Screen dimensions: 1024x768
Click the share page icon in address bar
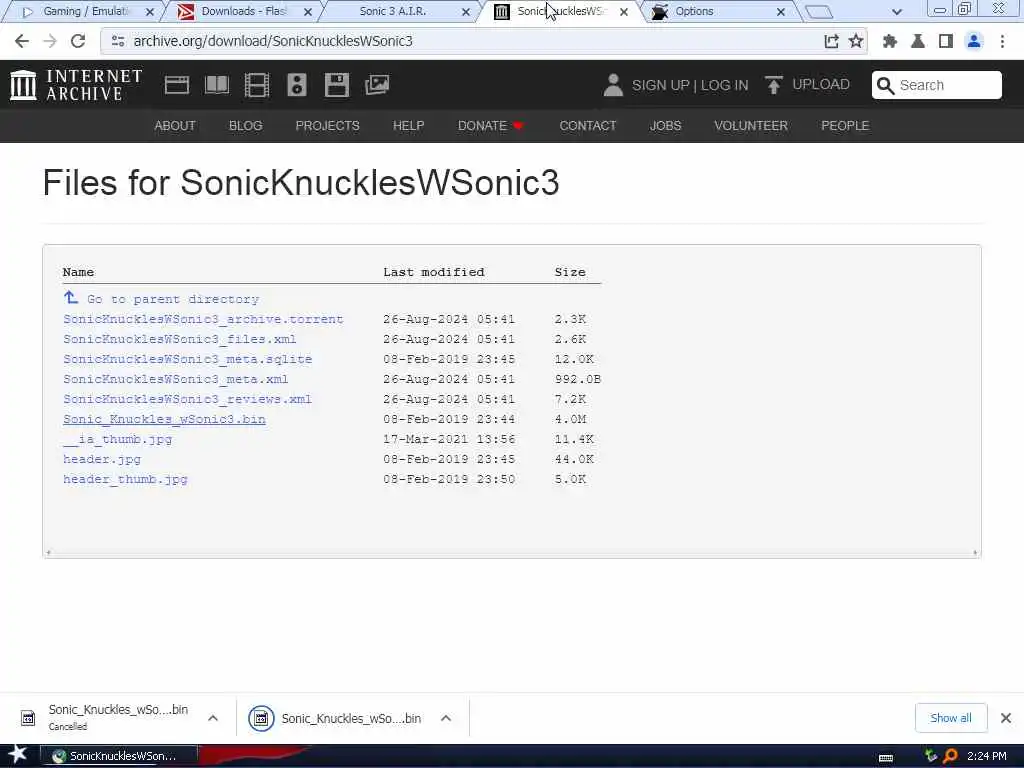tap(831, 41)
